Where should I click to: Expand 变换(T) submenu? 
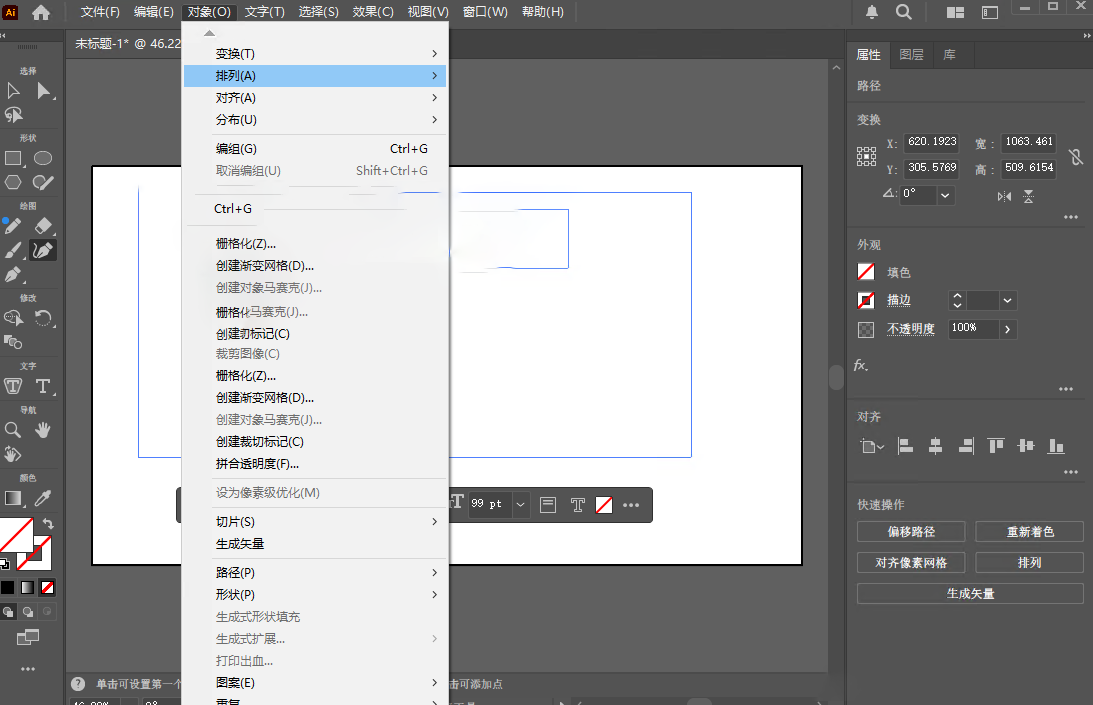(x=315, y=54)
